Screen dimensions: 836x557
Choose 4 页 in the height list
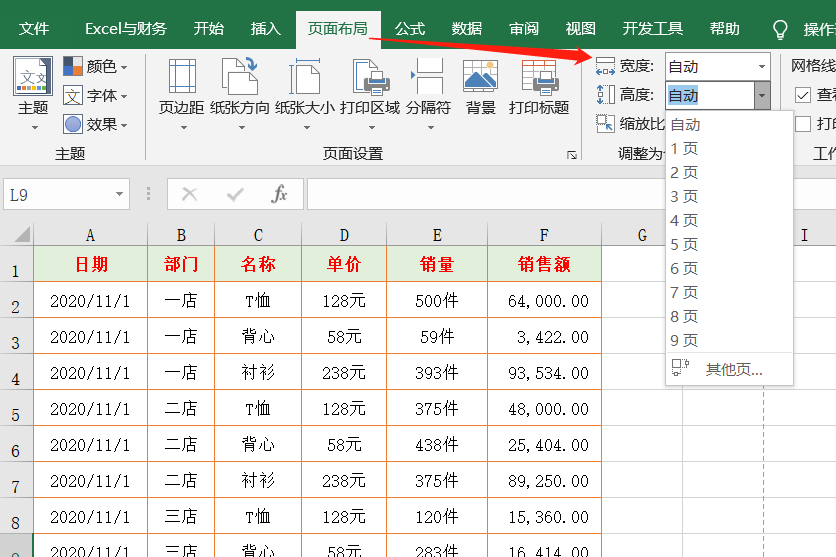click(x=729, y=221)
